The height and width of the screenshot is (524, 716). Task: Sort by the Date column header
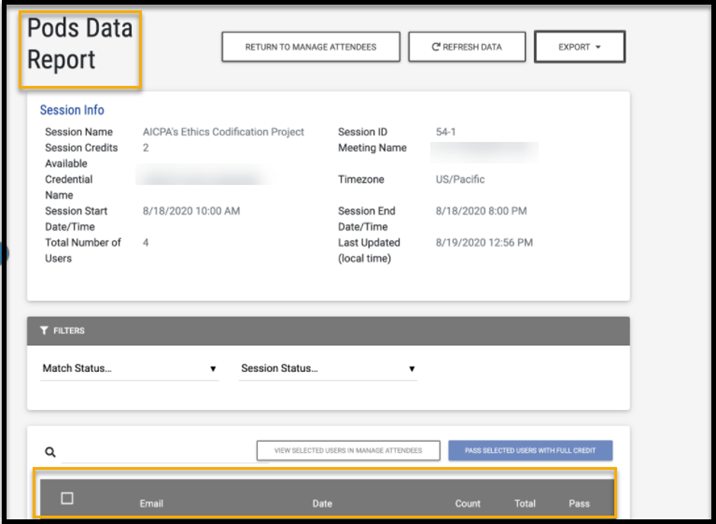tap(322, 503)
